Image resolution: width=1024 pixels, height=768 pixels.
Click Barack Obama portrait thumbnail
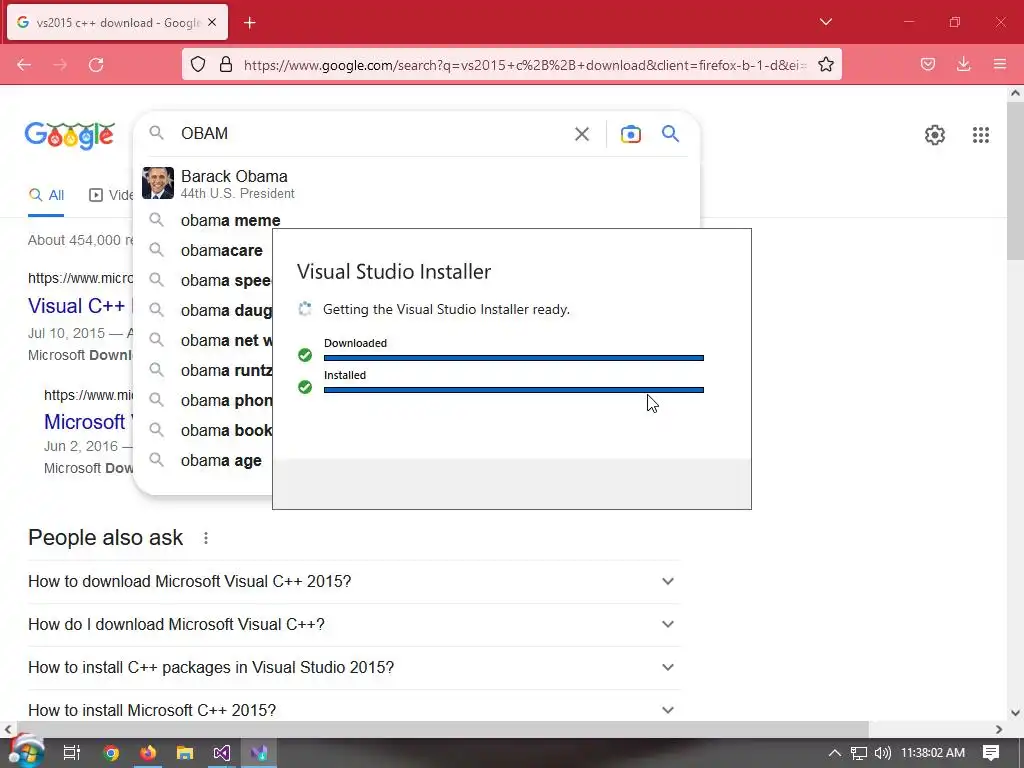pos(158,184)
